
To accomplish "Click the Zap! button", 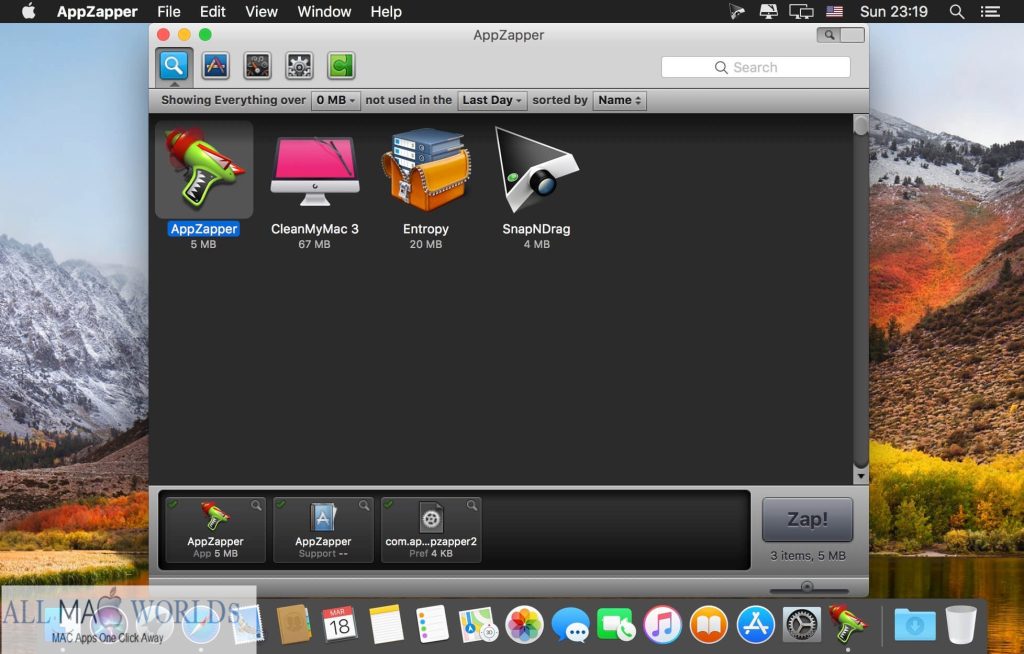I will [807, 519].
